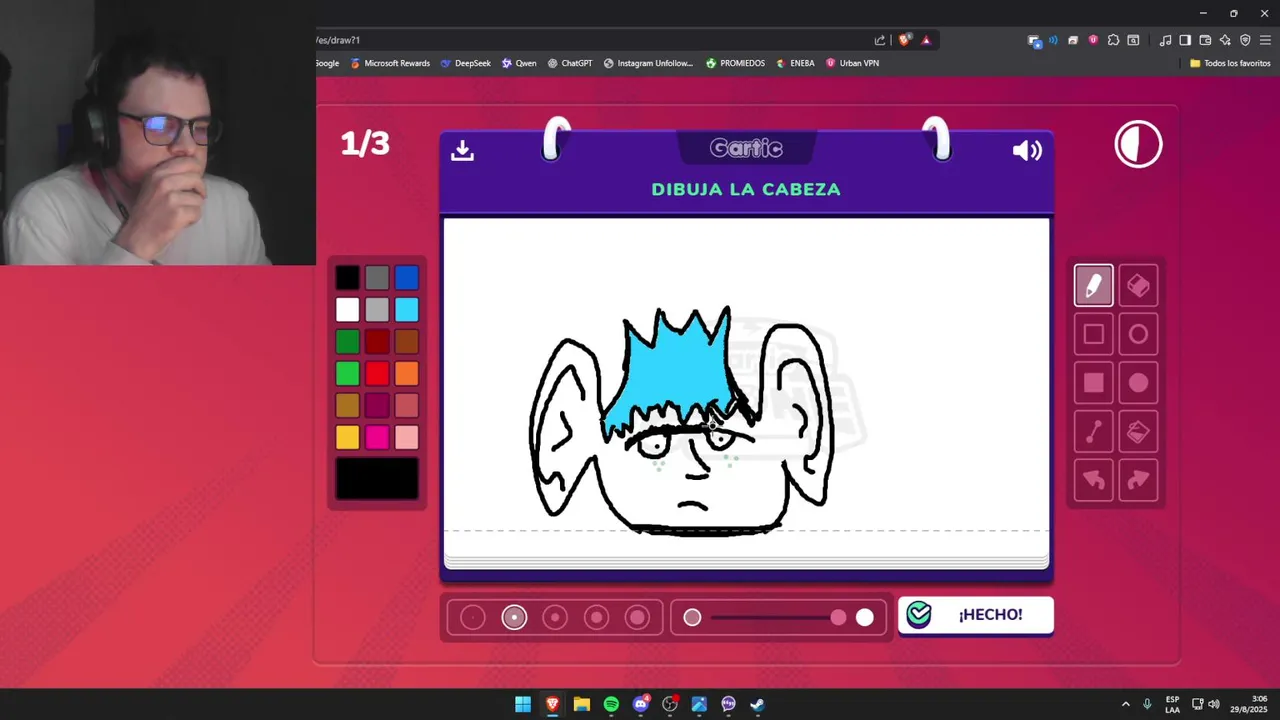1280x720 pixels.
Task: Open the browser hamburger menu
Action: (x=1265, y=40)
